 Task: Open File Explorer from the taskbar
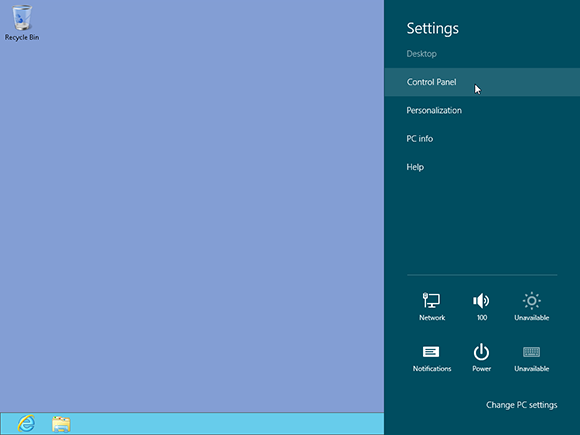(61, 424)
